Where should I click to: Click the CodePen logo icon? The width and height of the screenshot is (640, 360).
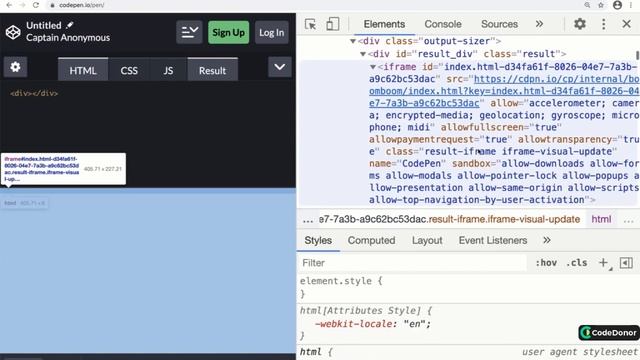coord(13,32)
